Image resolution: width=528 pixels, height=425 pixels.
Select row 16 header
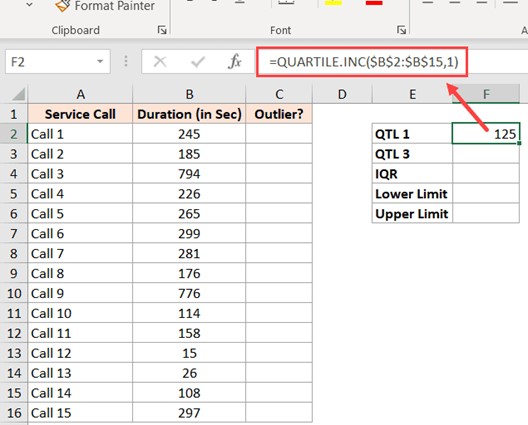click(14, 413)
